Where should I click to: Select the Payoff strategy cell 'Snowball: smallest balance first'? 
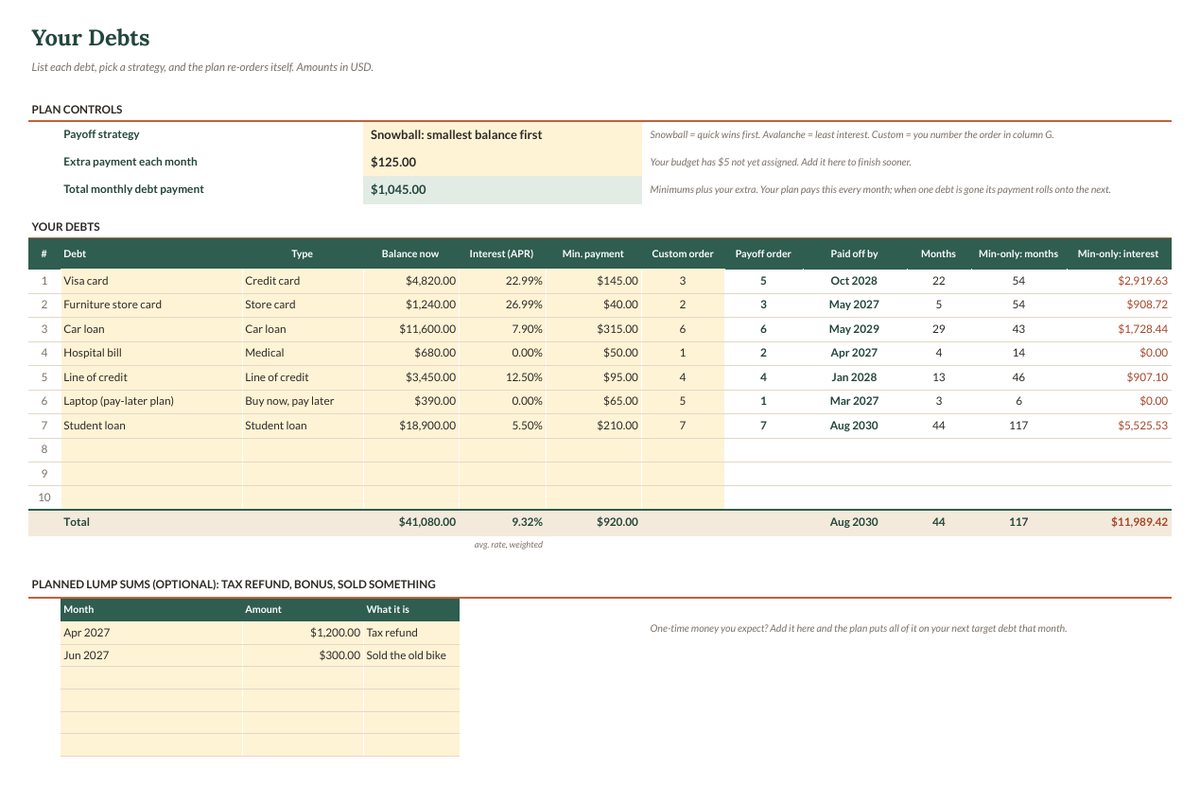[x=502, y=135]
